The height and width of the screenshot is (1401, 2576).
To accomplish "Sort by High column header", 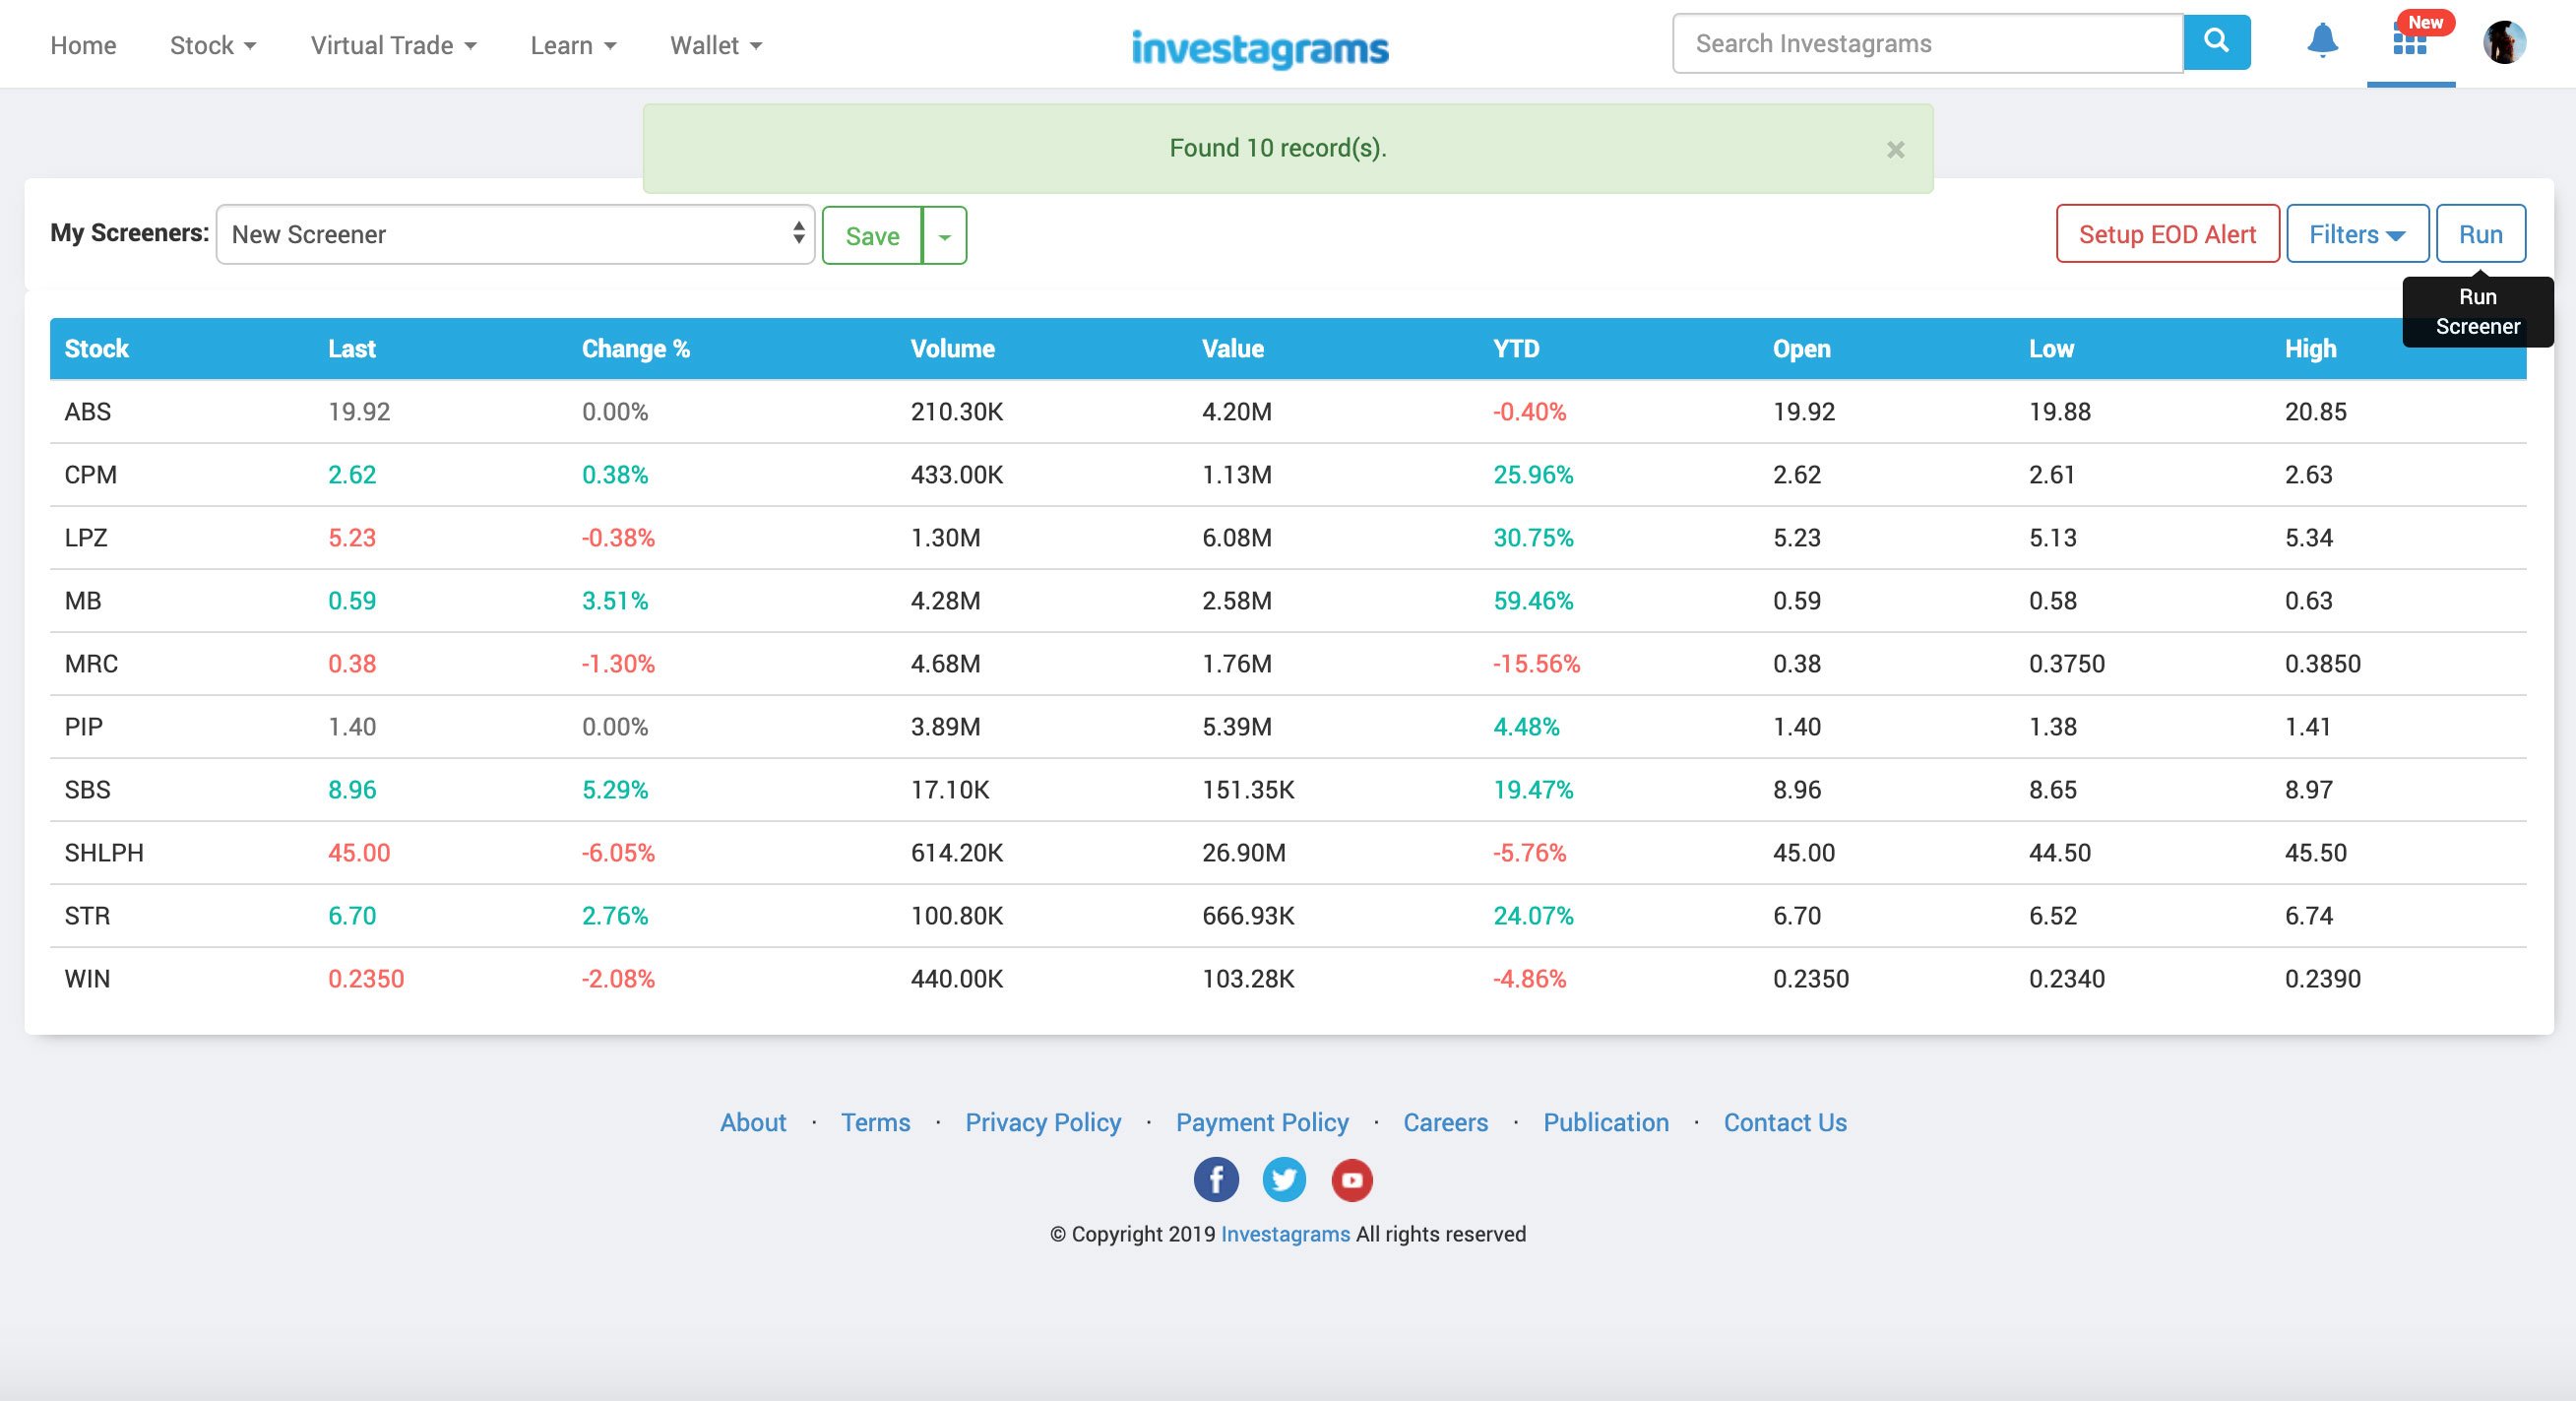I will (2310, 349).
